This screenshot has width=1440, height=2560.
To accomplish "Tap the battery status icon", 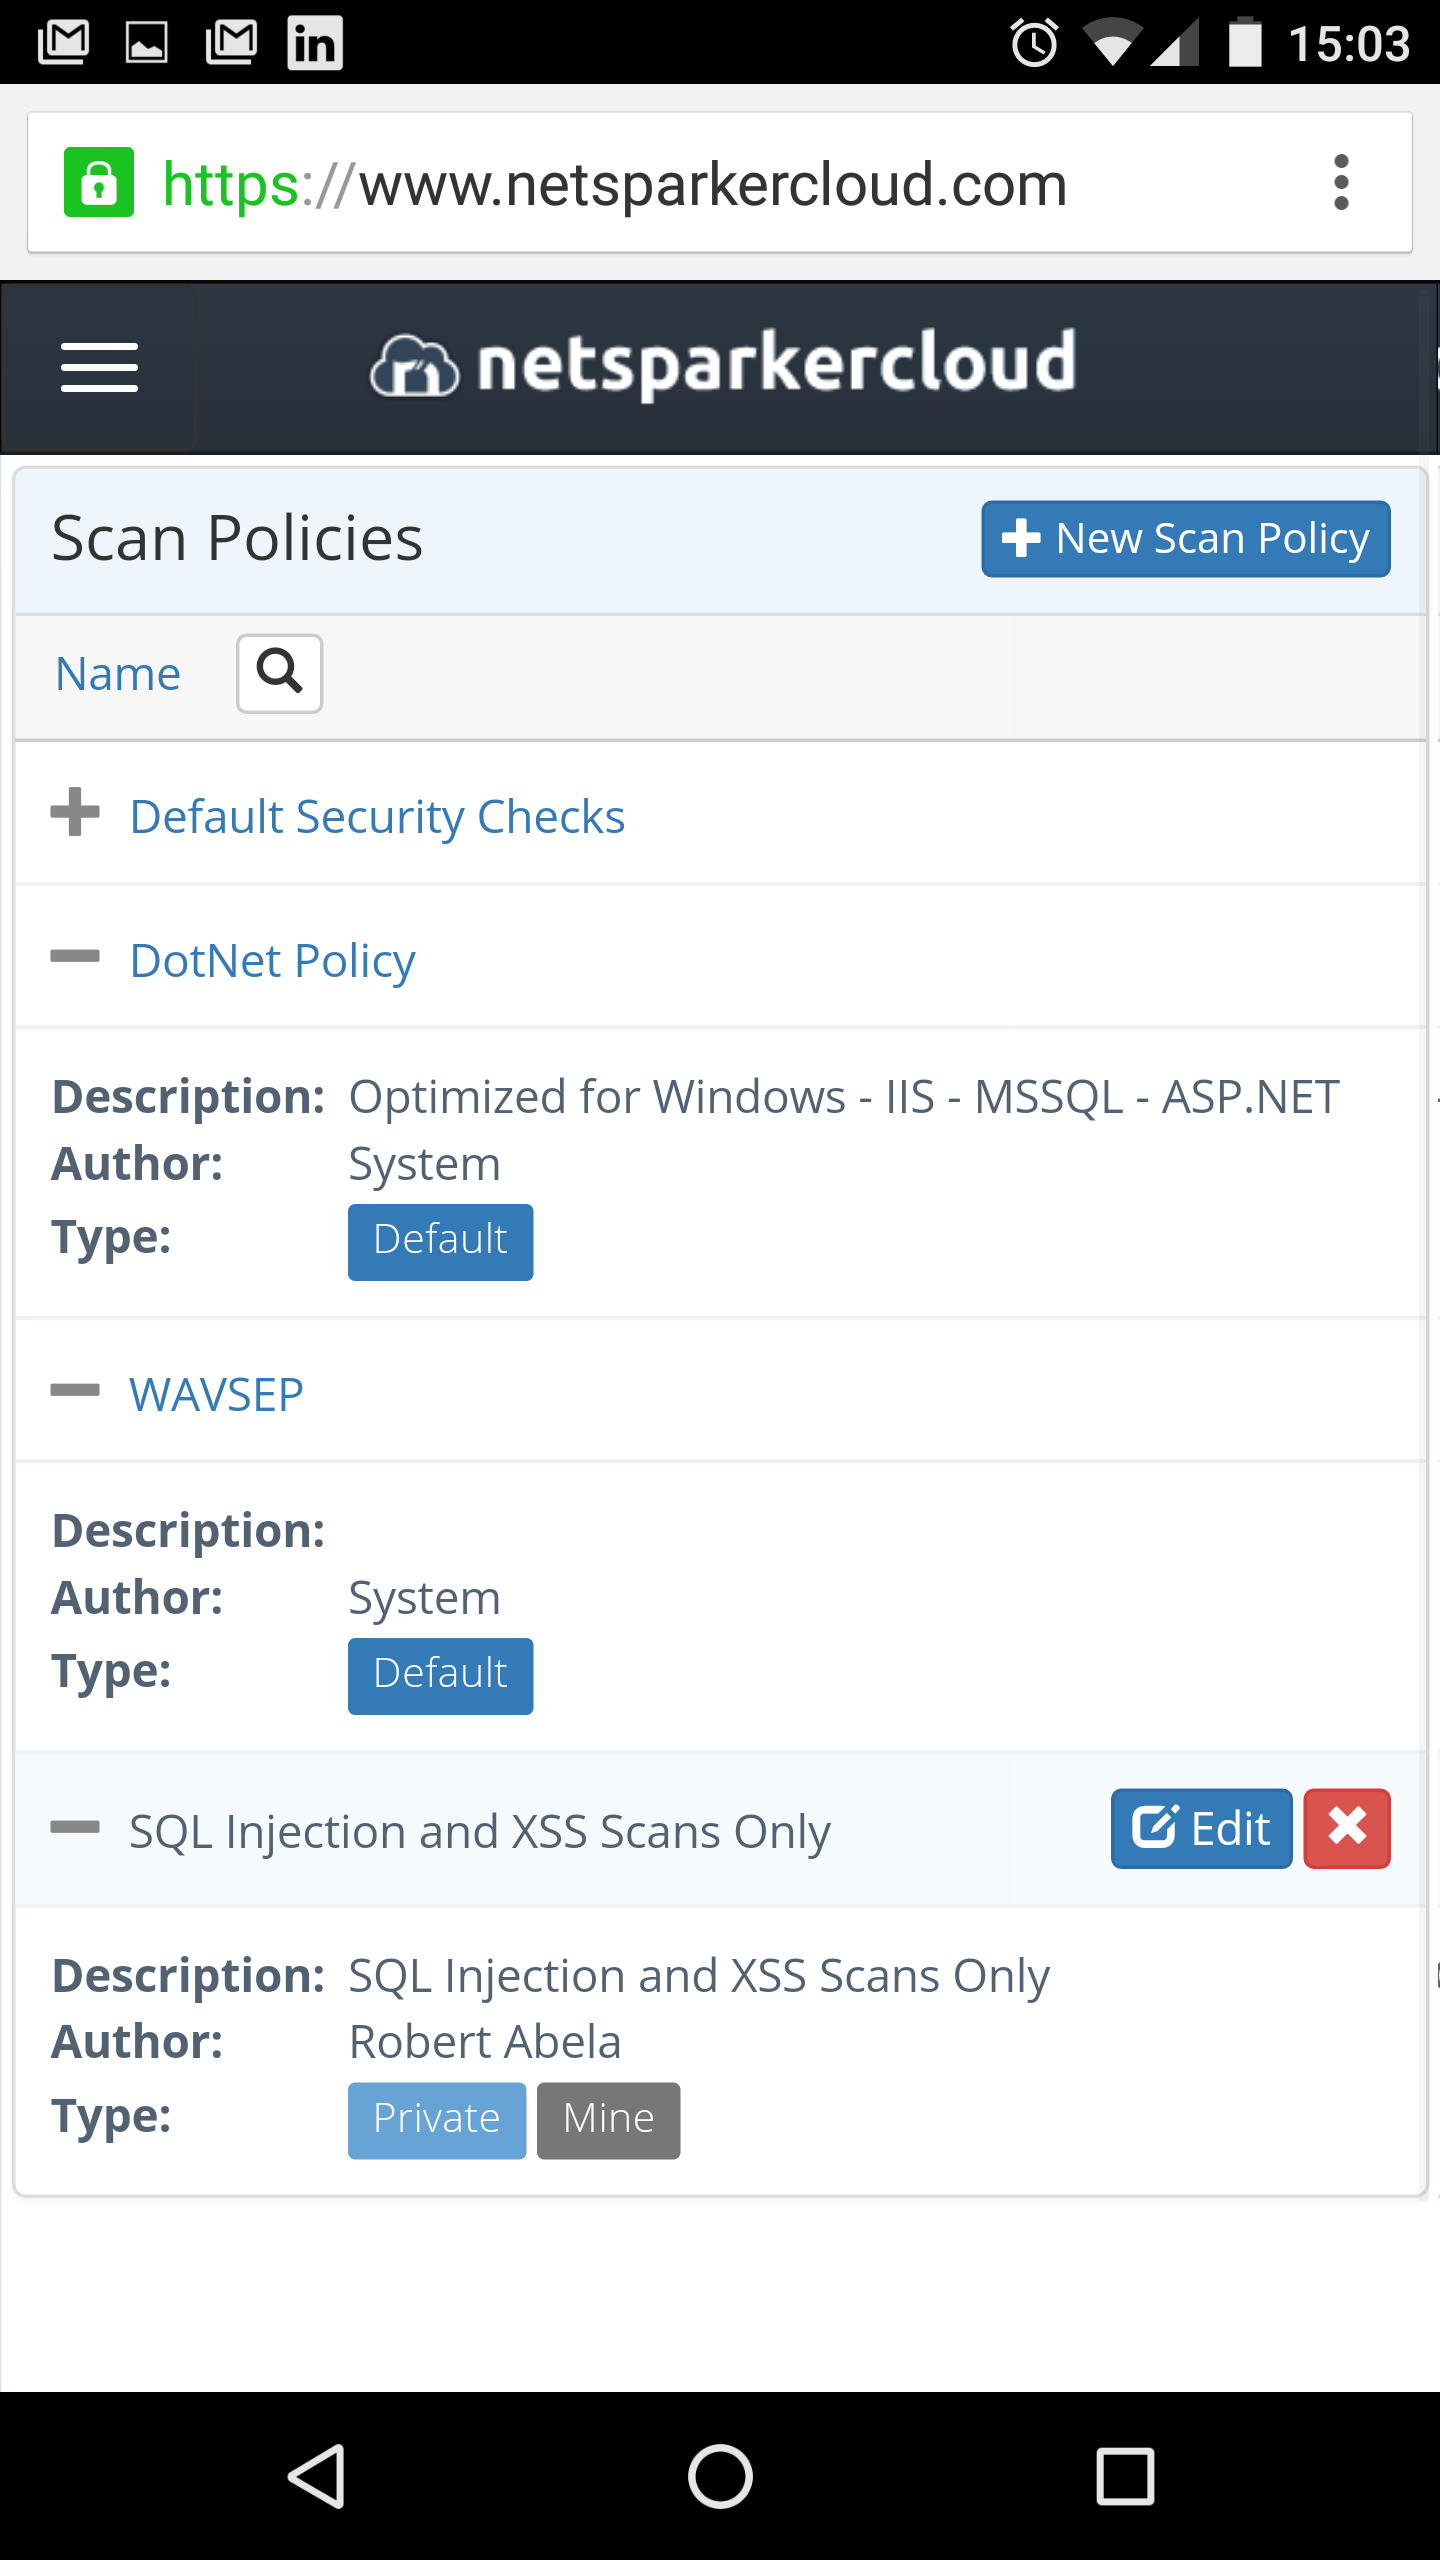I will pos(1245,43).
